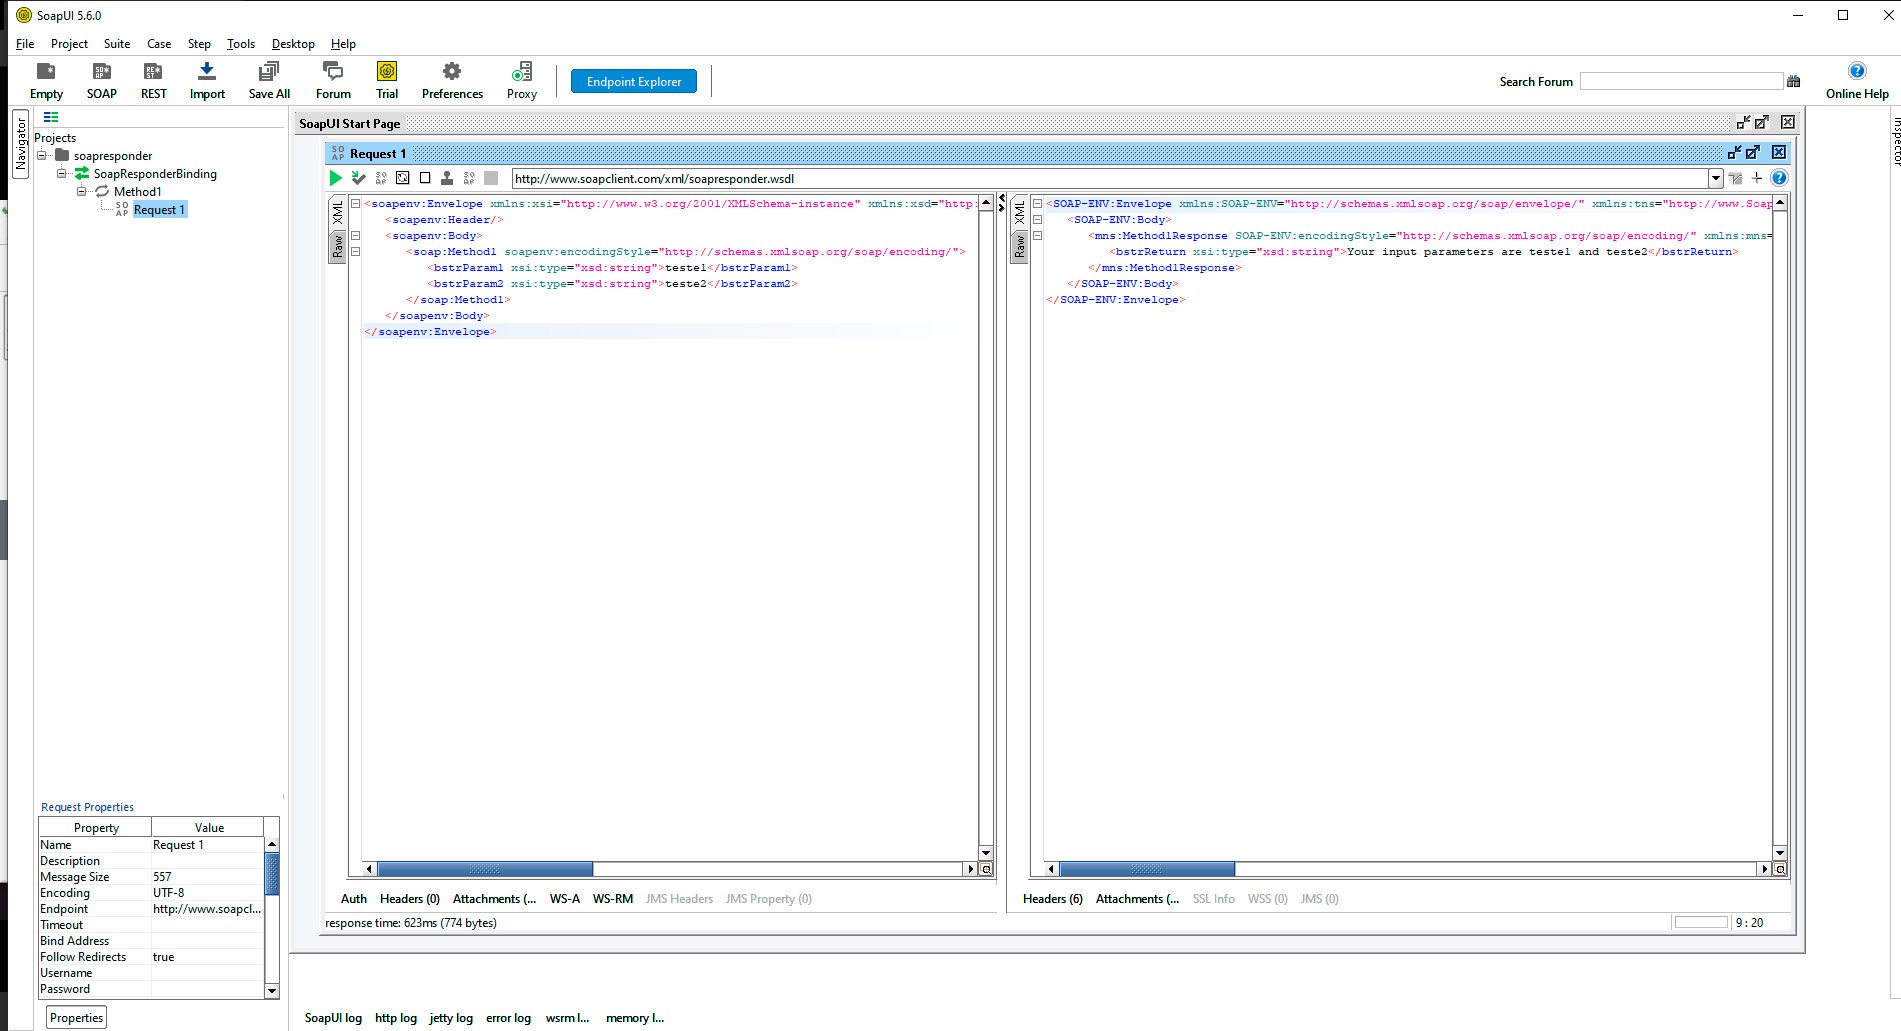Toggle the Inspector side panel tab

tap(1895, 141)
